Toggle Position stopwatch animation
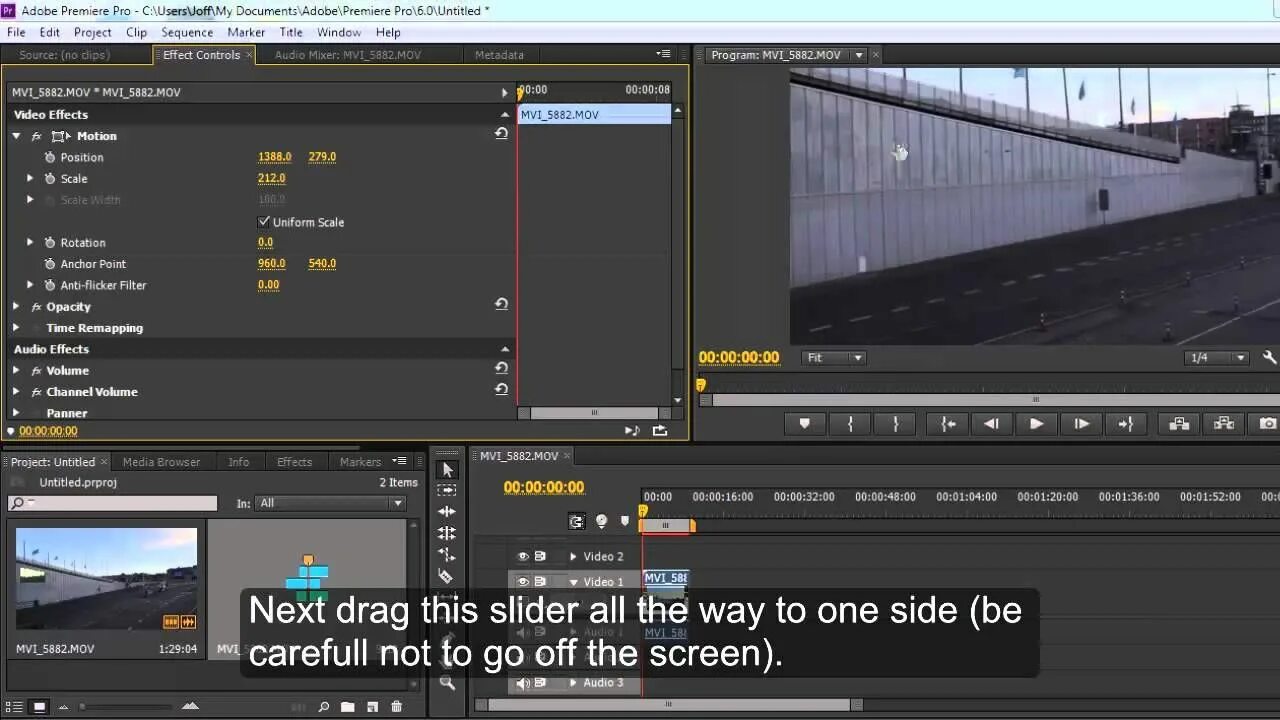 coord(50,158)
